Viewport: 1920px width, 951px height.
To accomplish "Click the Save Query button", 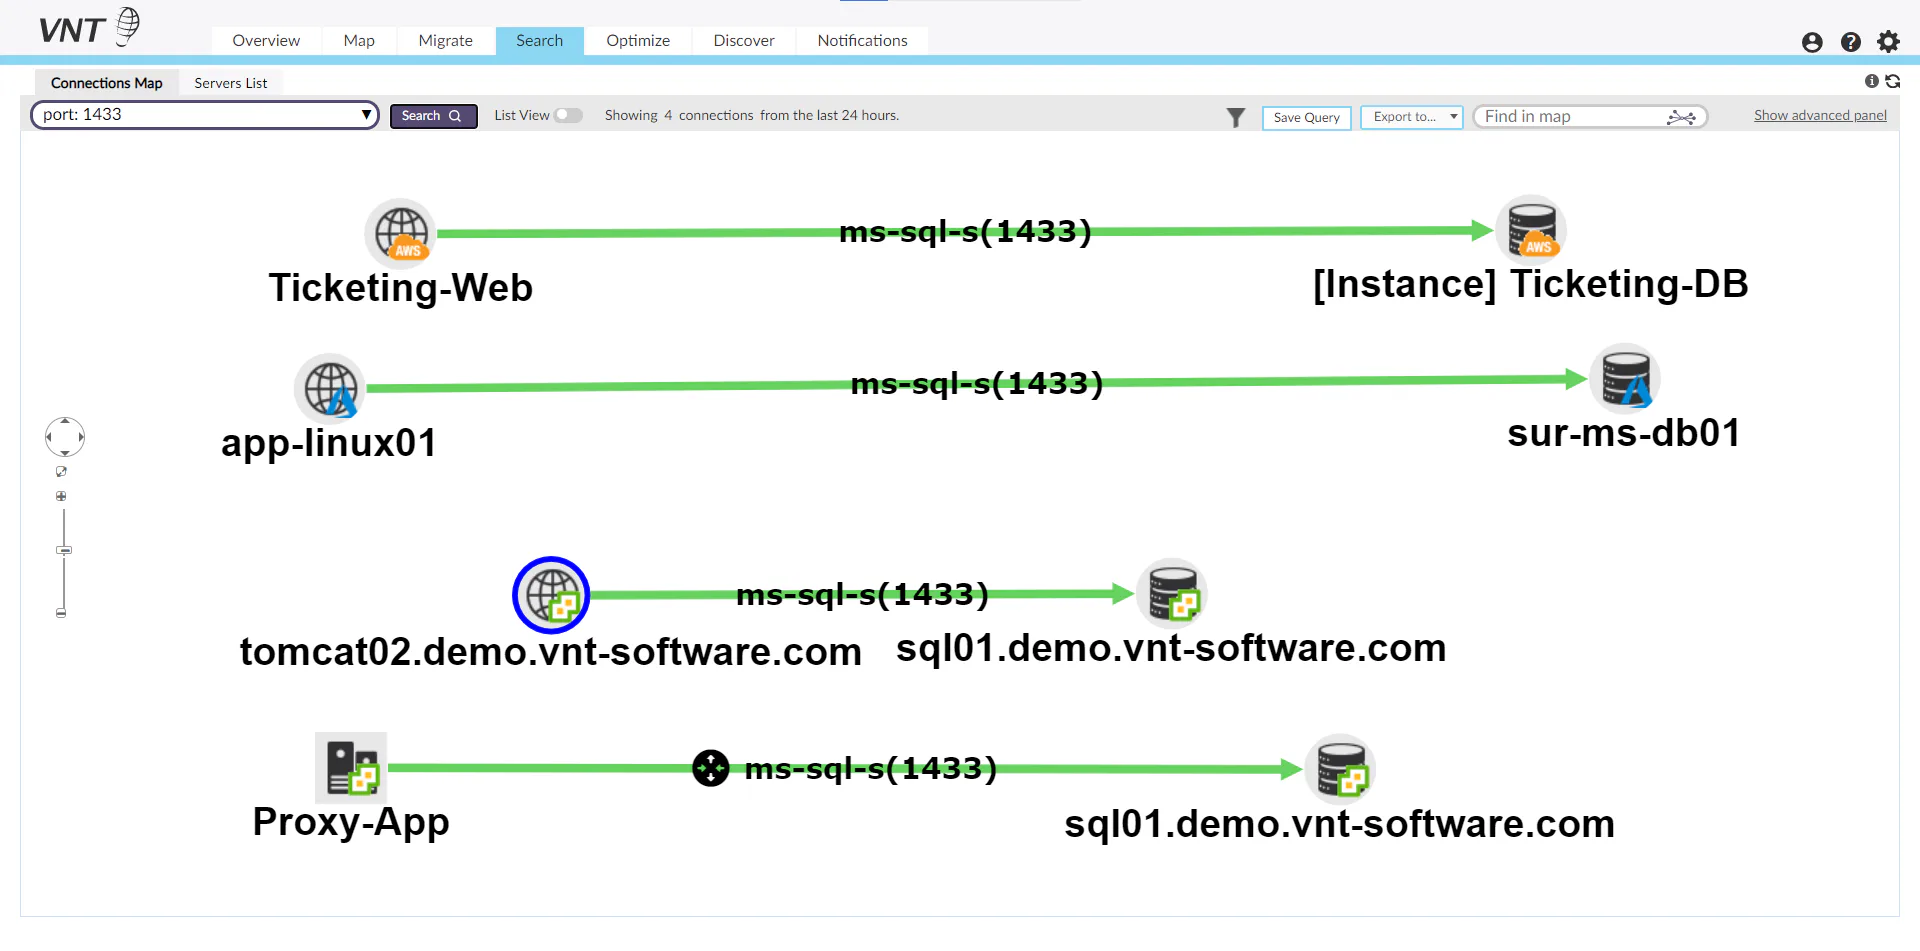I will point(1307,117).
